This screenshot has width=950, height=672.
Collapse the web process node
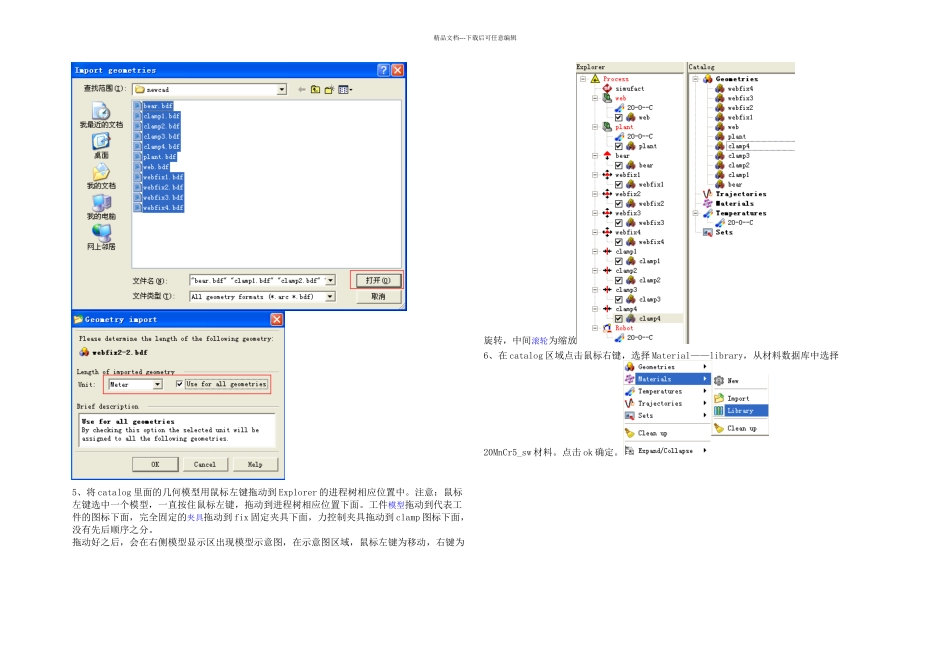[595, 98]
